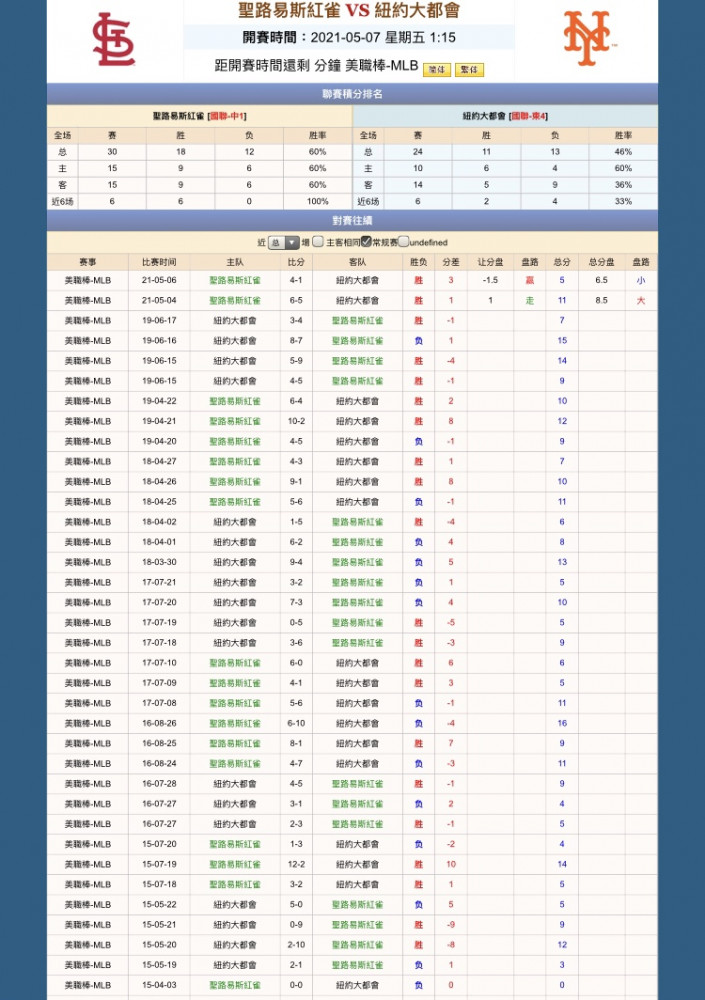Image resolution: width=705 pixels, height=1000 pixels.
Task: Switch to Traditional Chinese with 繁体 button
Action: click(470, 70)
